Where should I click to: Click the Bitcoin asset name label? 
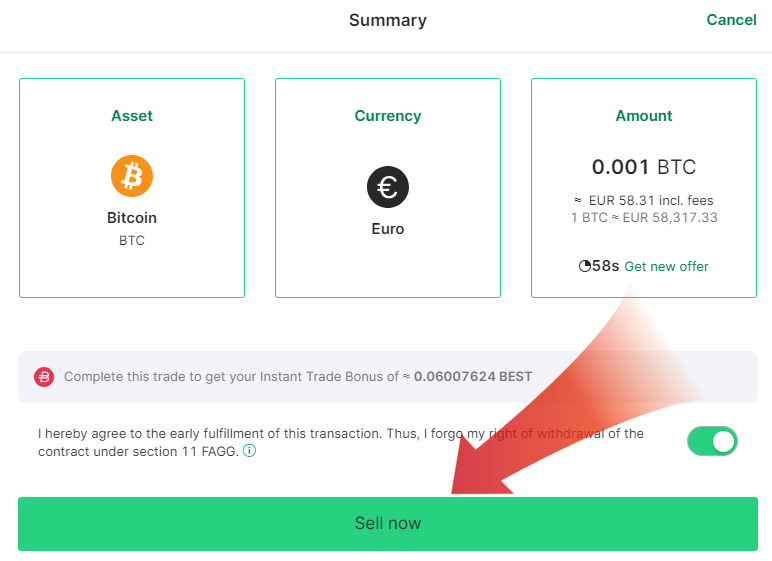[x=132, y=218]
